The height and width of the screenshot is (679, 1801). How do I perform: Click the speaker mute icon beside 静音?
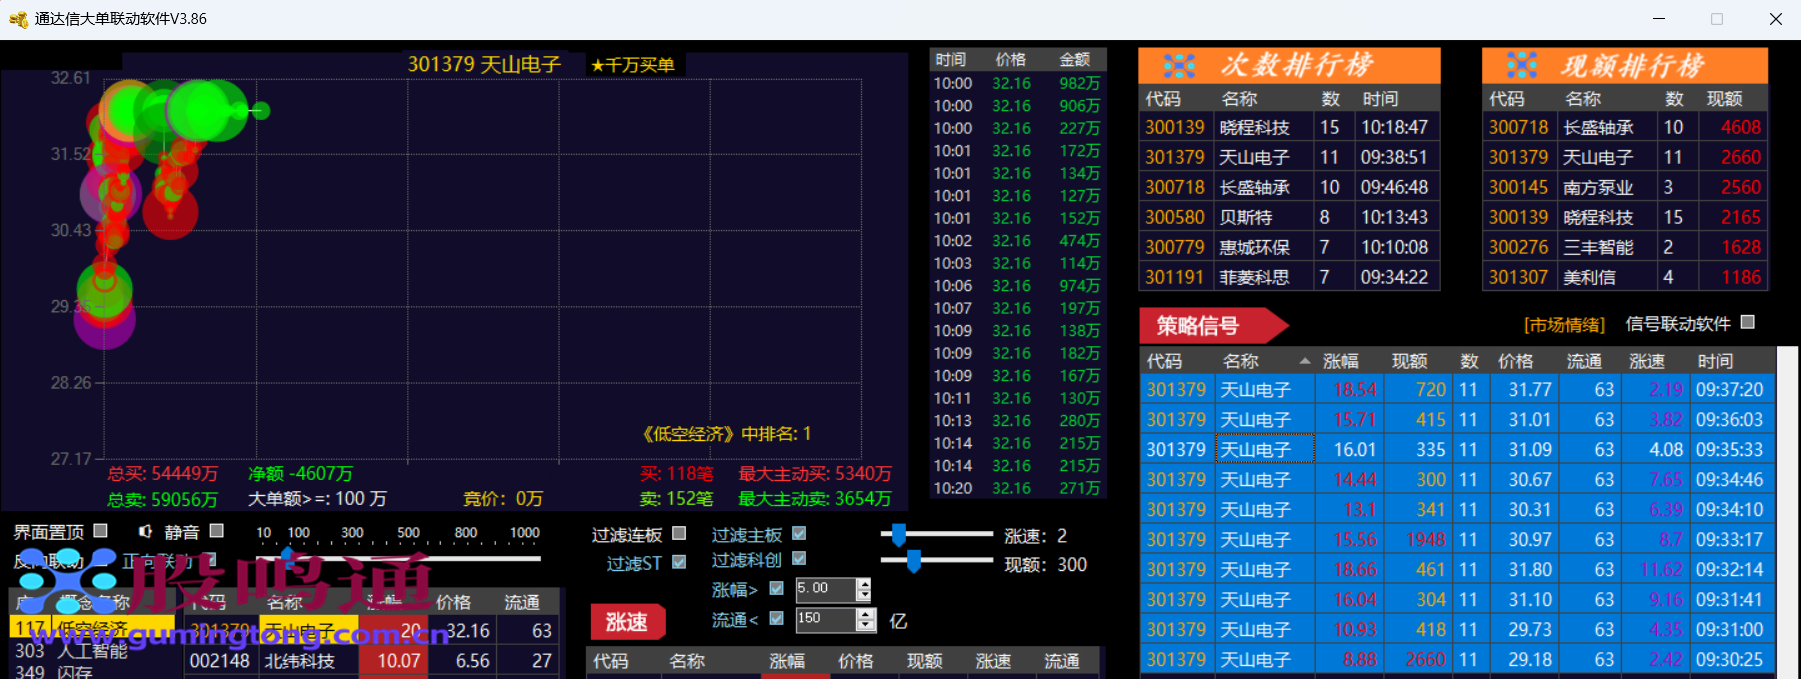[x=146, y=532]
